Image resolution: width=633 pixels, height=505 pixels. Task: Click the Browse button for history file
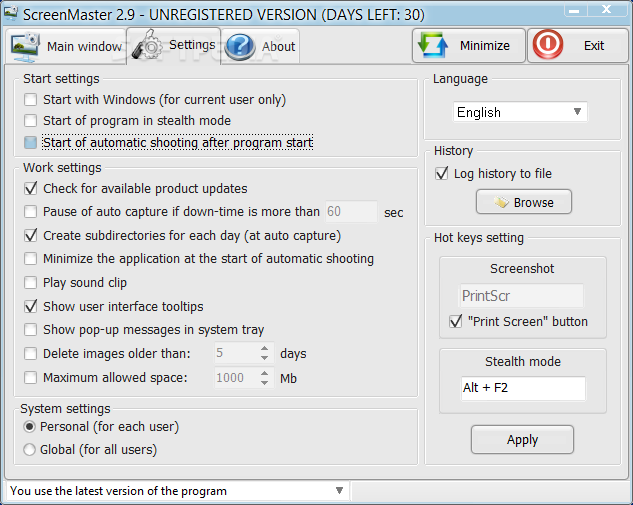(x=524, y=202)
